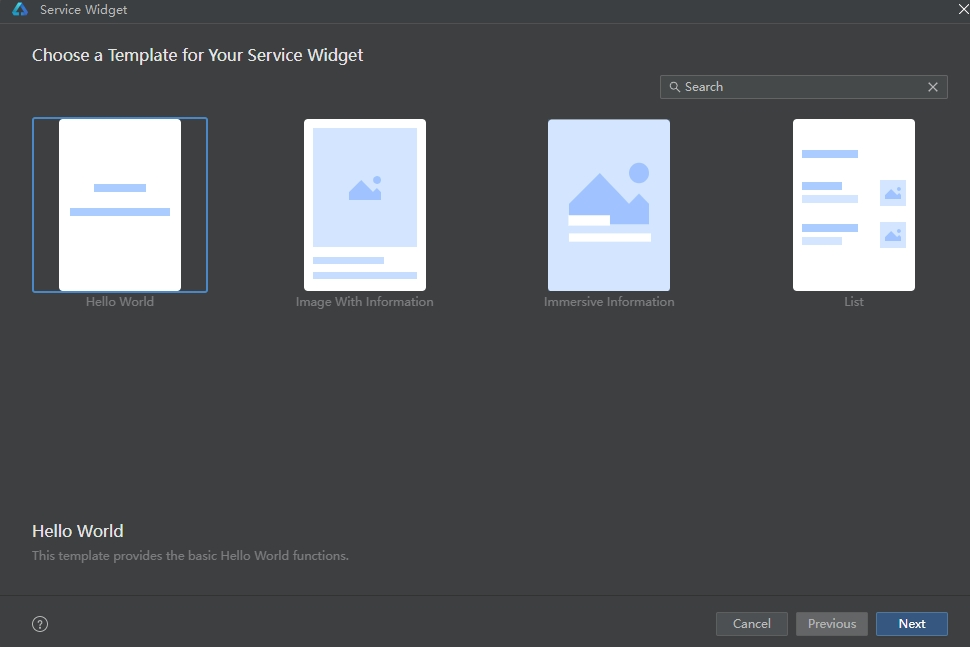Image resolution: width=970 pixels, height=647 pixels.
Task: Click the 'Service Widget' window title
Action: pyautogui.click(x=84, y=10)
